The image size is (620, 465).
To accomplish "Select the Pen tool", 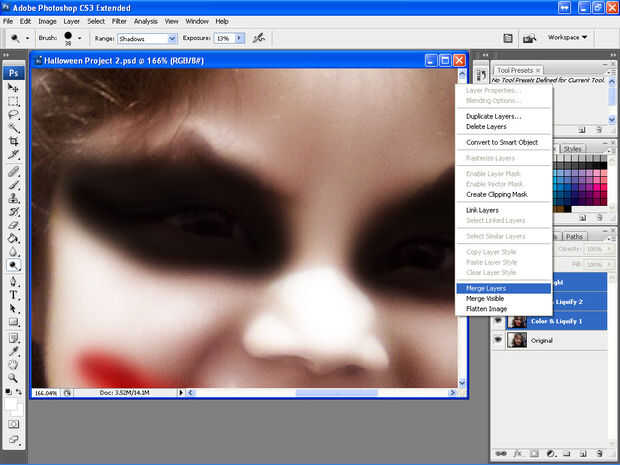I will click(13, 282).
